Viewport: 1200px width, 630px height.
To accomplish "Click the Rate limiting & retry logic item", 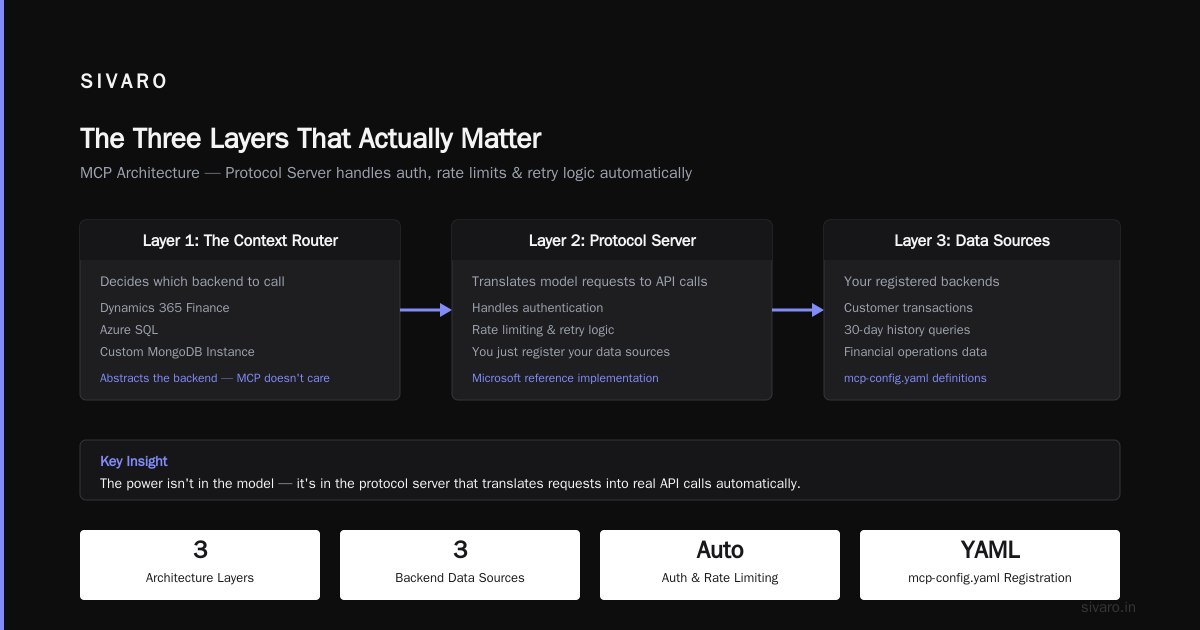I will coord(543,330).
